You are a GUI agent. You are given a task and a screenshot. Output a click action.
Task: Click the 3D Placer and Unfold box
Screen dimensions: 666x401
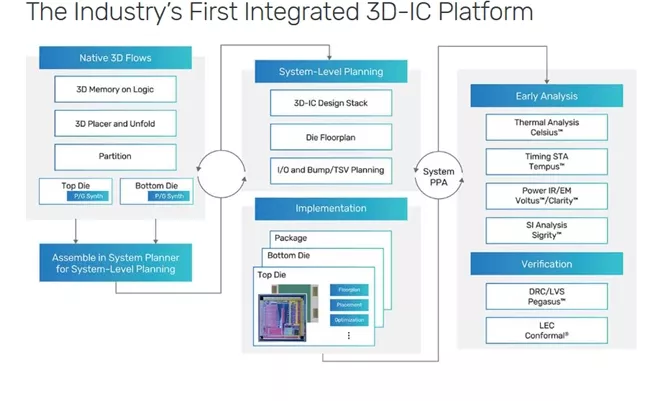click(x=115, y=124)
